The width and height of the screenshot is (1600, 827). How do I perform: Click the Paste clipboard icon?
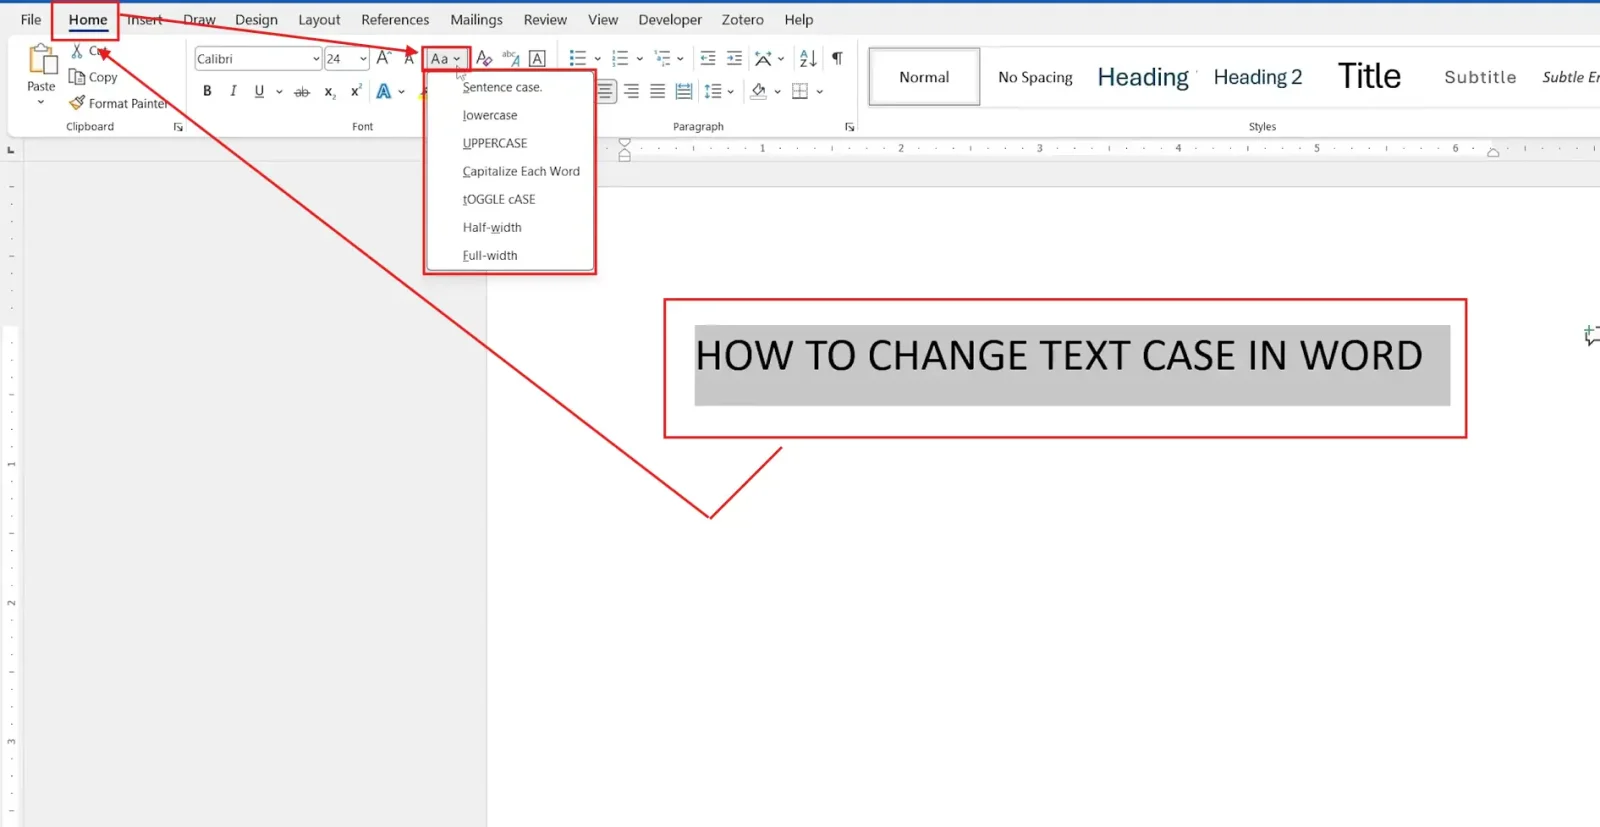pyautogui.click(x=42, y=61)
